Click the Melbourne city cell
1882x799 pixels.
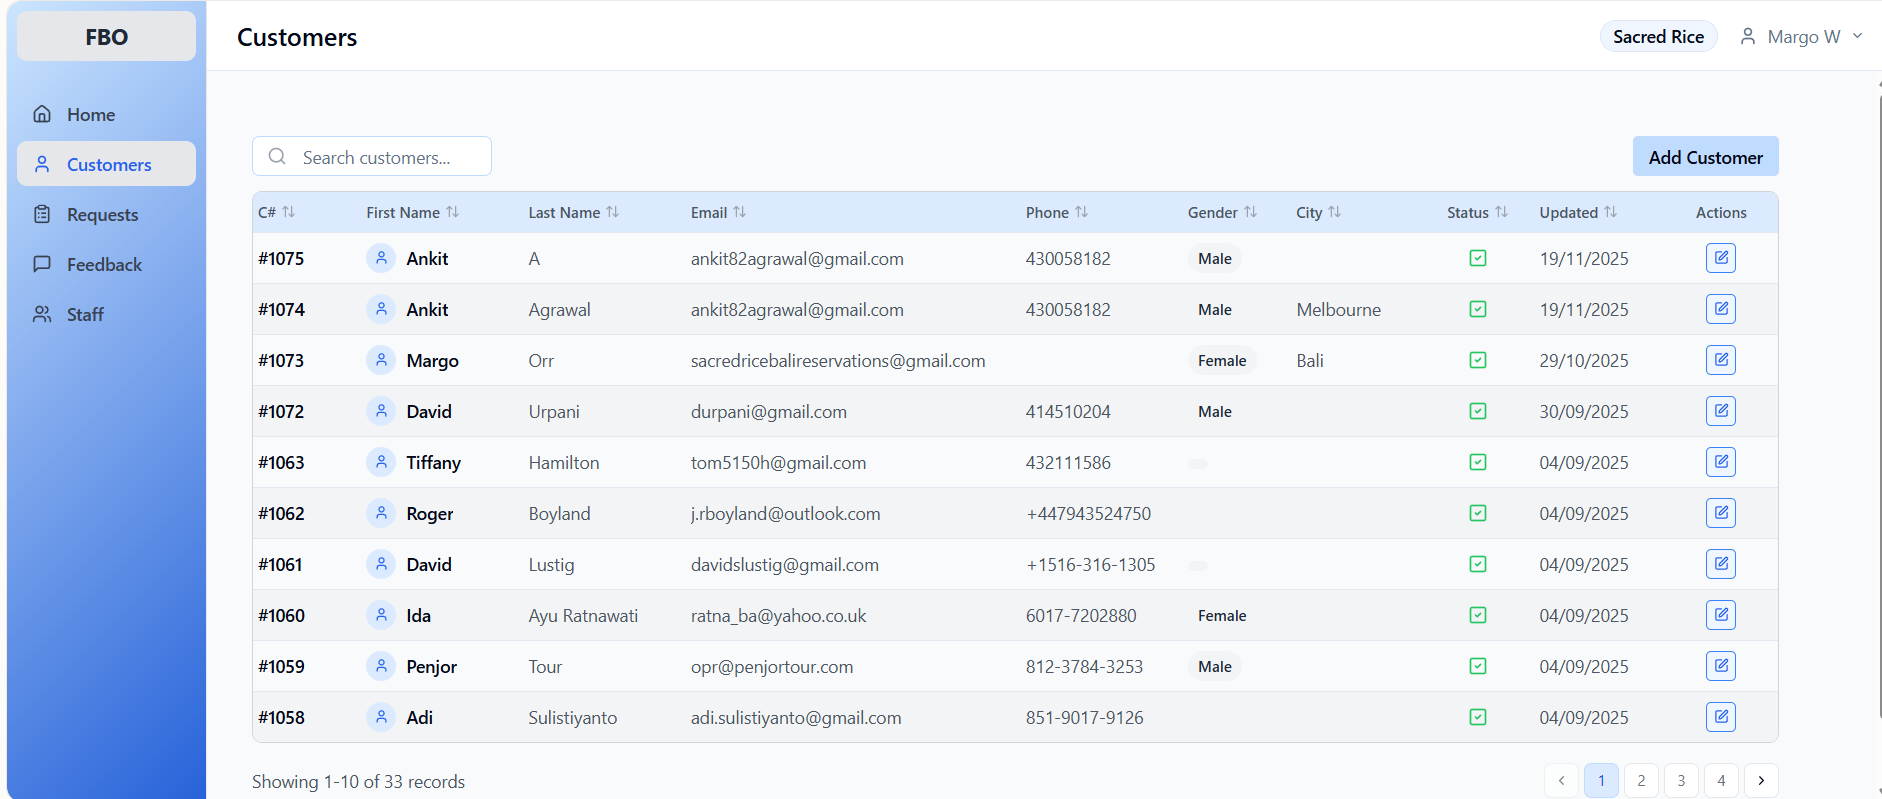pos(1338,309)
